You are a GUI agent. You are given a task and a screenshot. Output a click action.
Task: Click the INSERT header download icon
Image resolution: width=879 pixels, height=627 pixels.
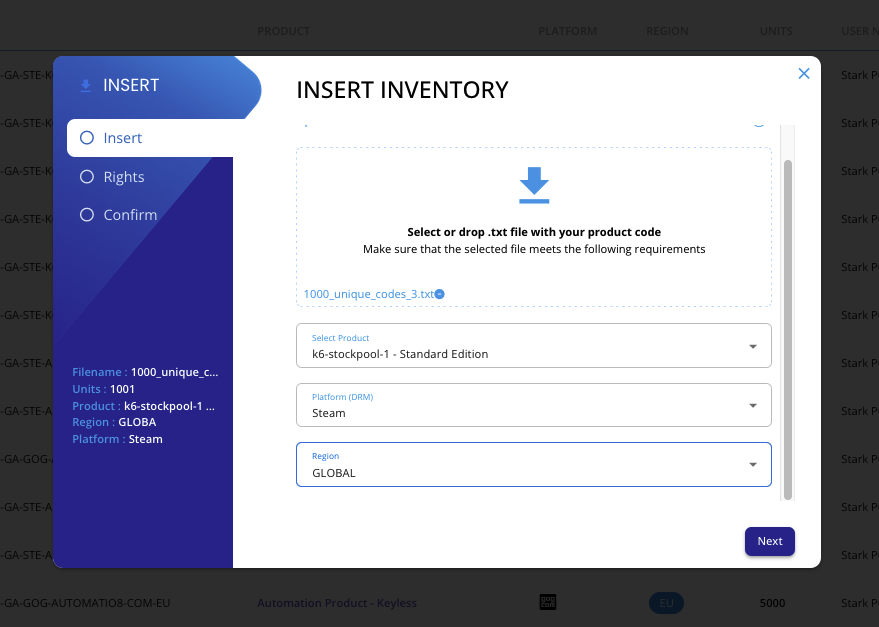86,86
